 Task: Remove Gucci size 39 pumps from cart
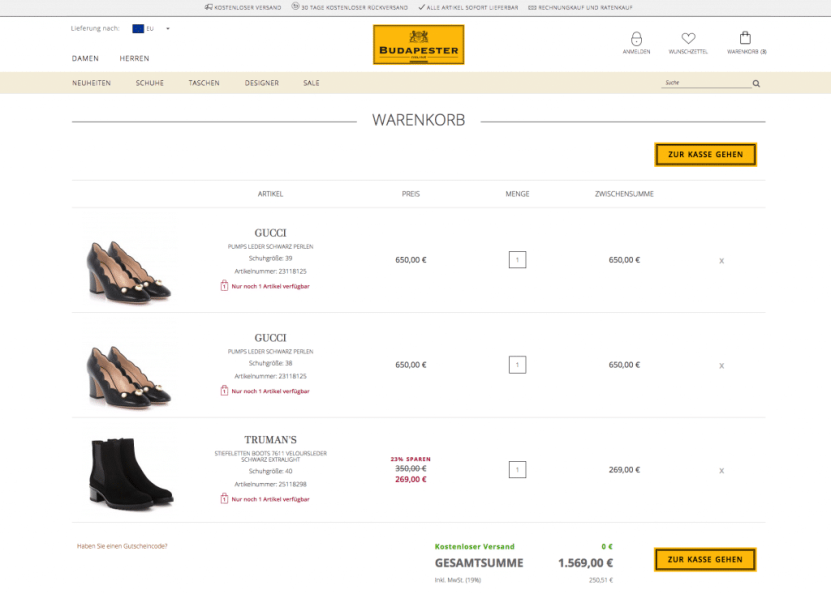[721, 261]
